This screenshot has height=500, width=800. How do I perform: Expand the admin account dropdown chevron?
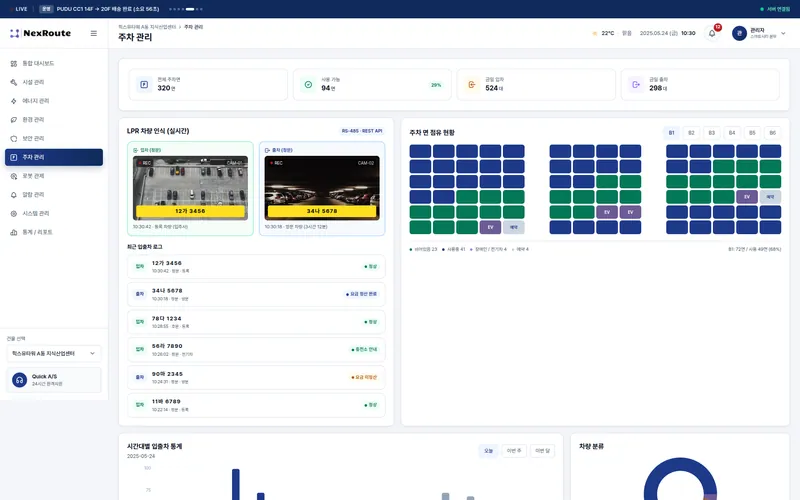[783, 33]
